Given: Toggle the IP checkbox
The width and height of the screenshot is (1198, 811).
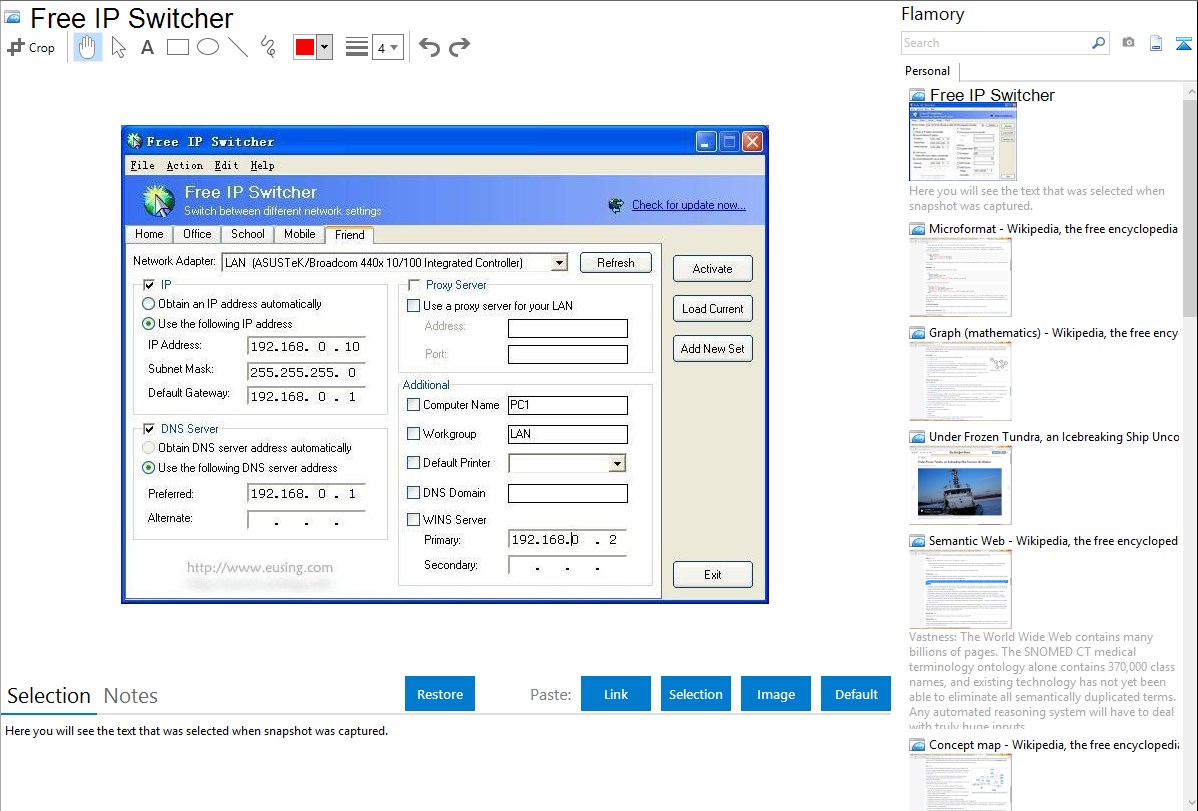Looking at the screenshot, I should pyautogui.click(x=149, y=284).
